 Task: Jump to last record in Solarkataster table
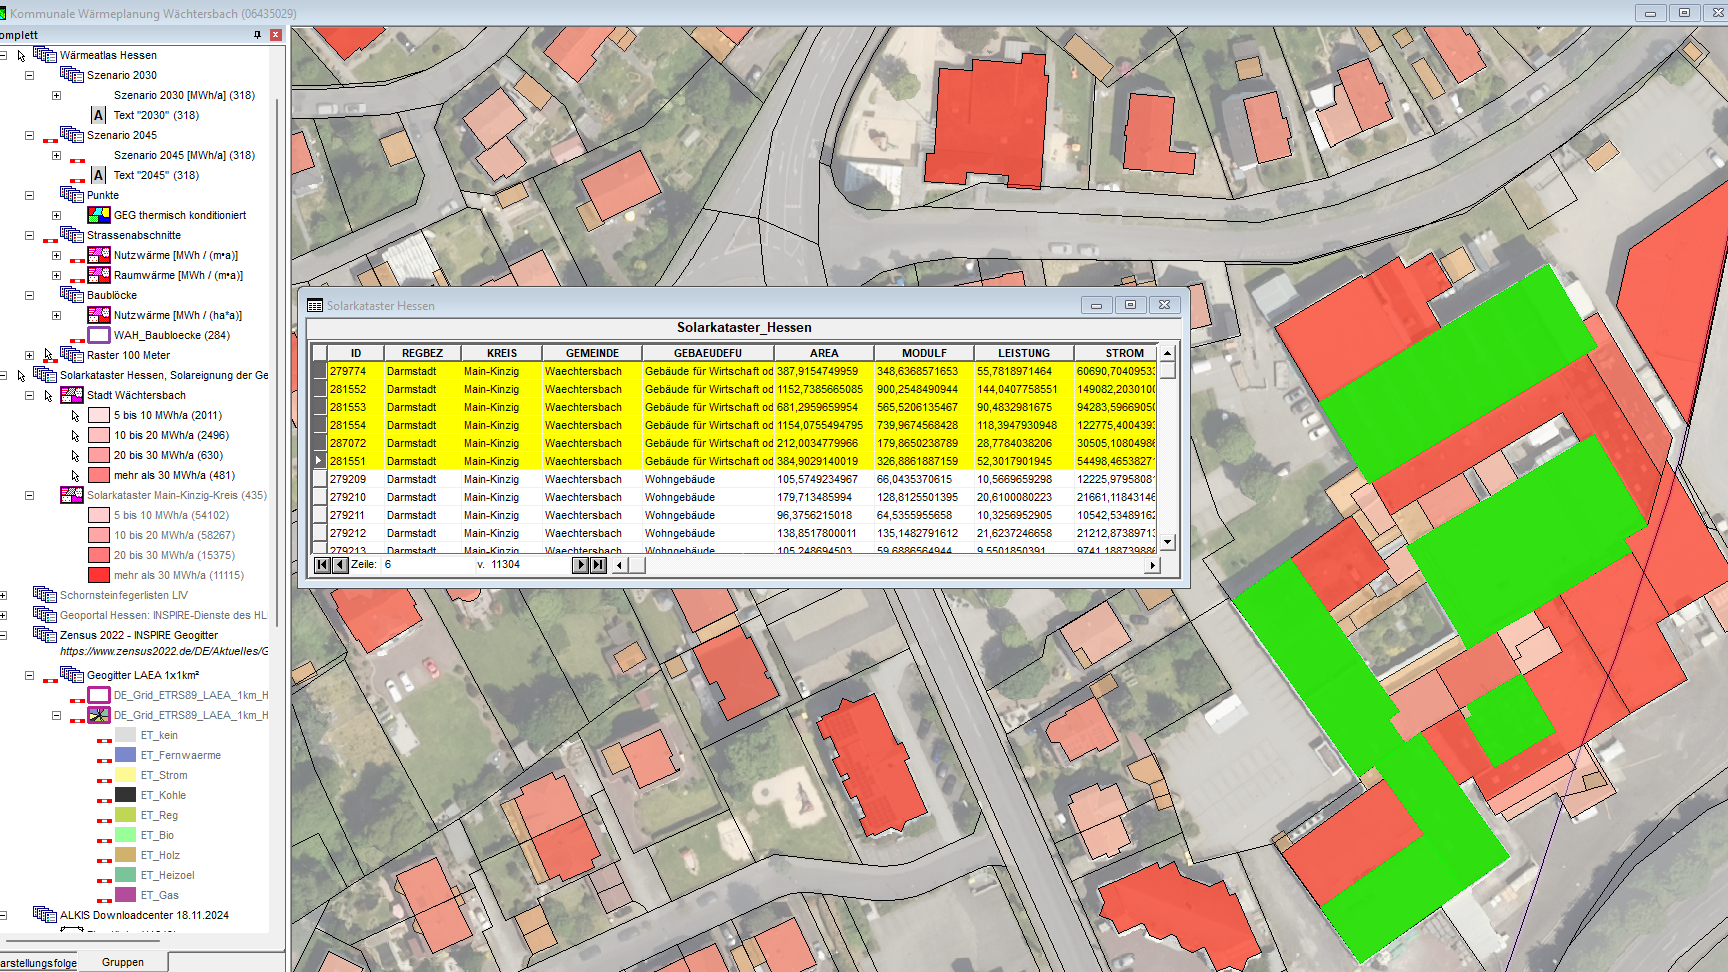[598, 565]
